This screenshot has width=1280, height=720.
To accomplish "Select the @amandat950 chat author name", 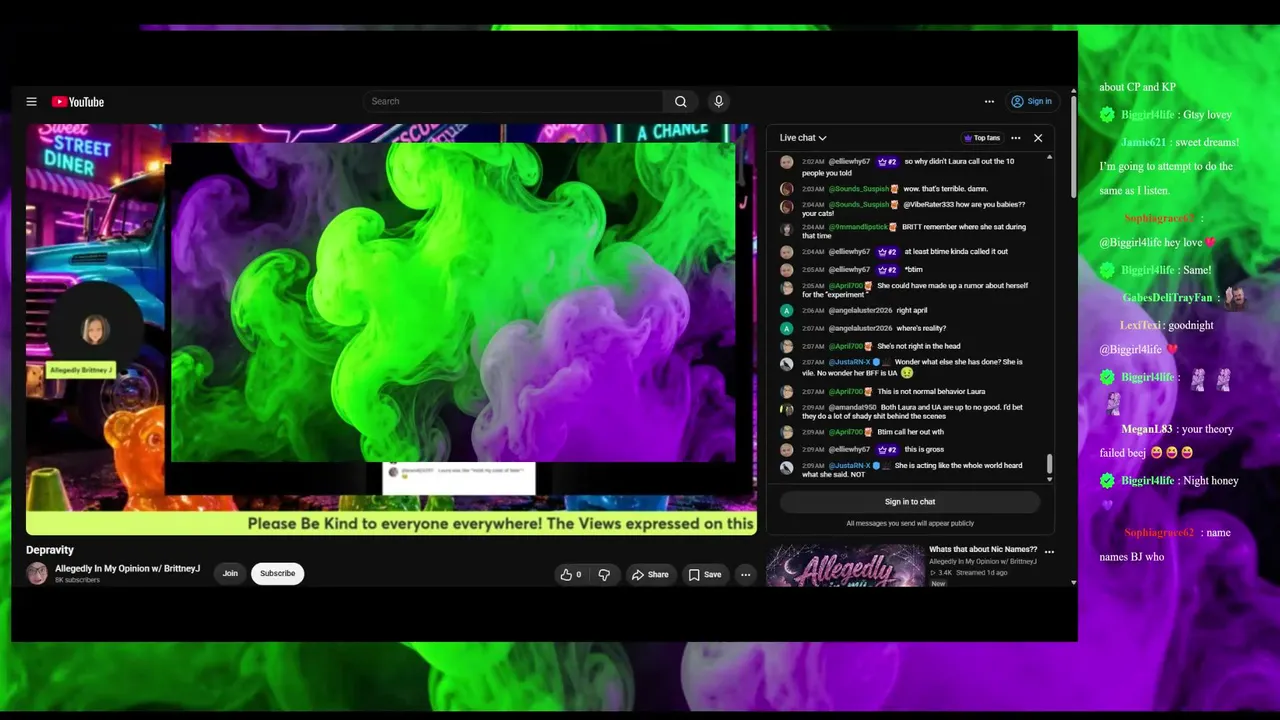I will coord(852,408).
